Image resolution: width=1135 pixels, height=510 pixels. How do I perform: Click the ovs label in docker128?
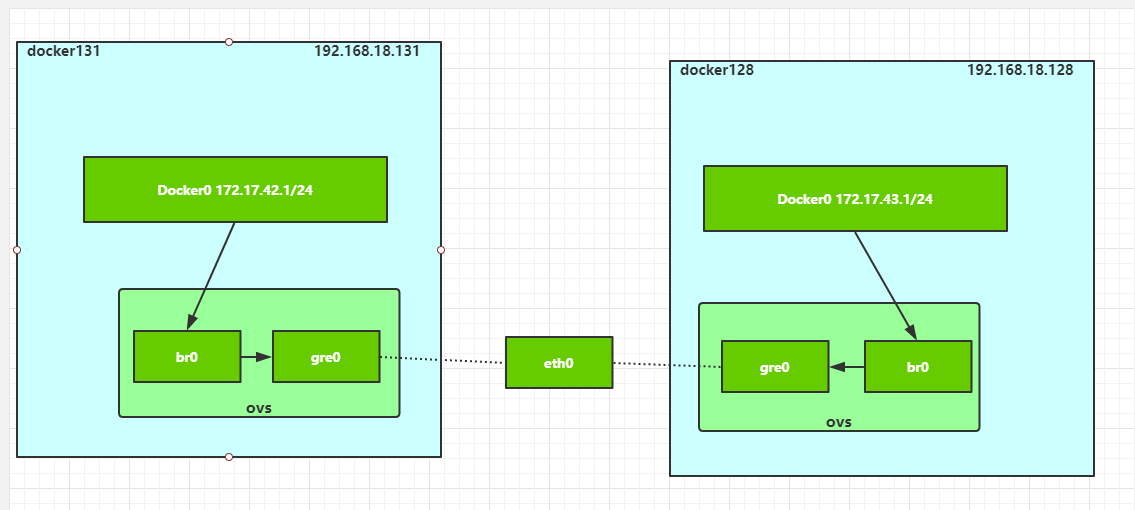[839, 422]
